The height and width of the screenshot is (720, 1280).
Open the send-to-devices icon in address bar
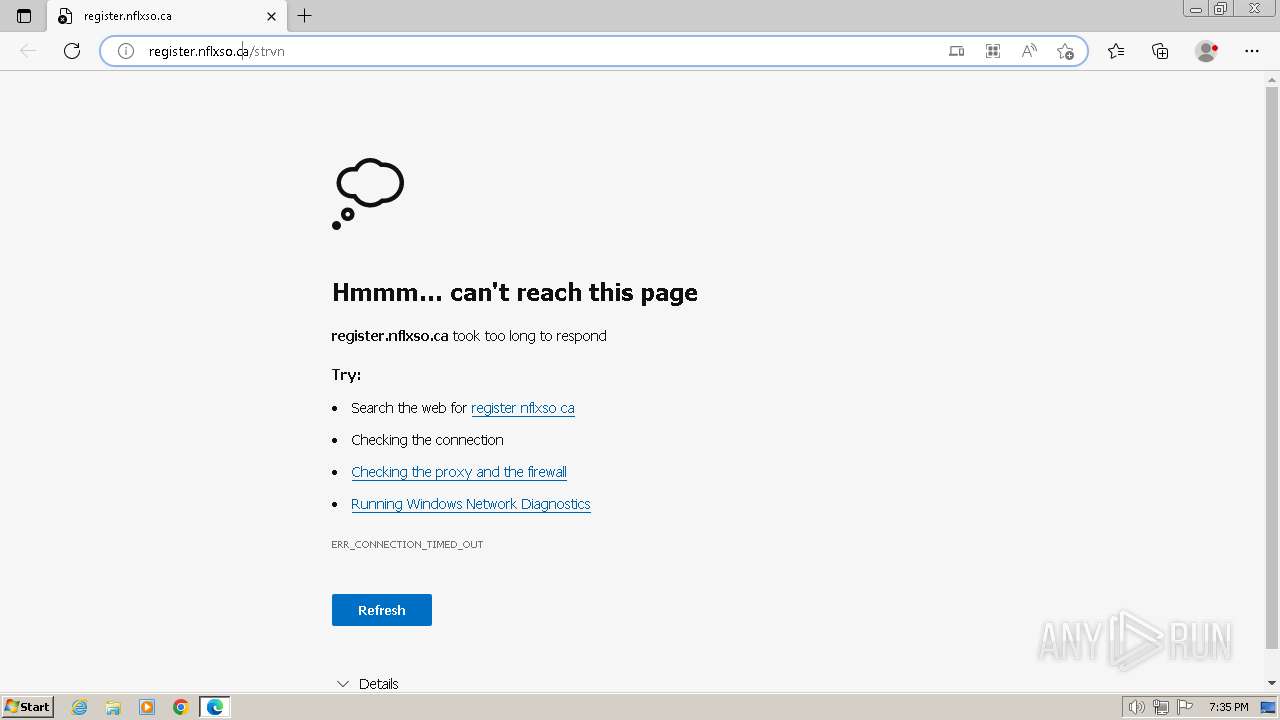point(957,51)
